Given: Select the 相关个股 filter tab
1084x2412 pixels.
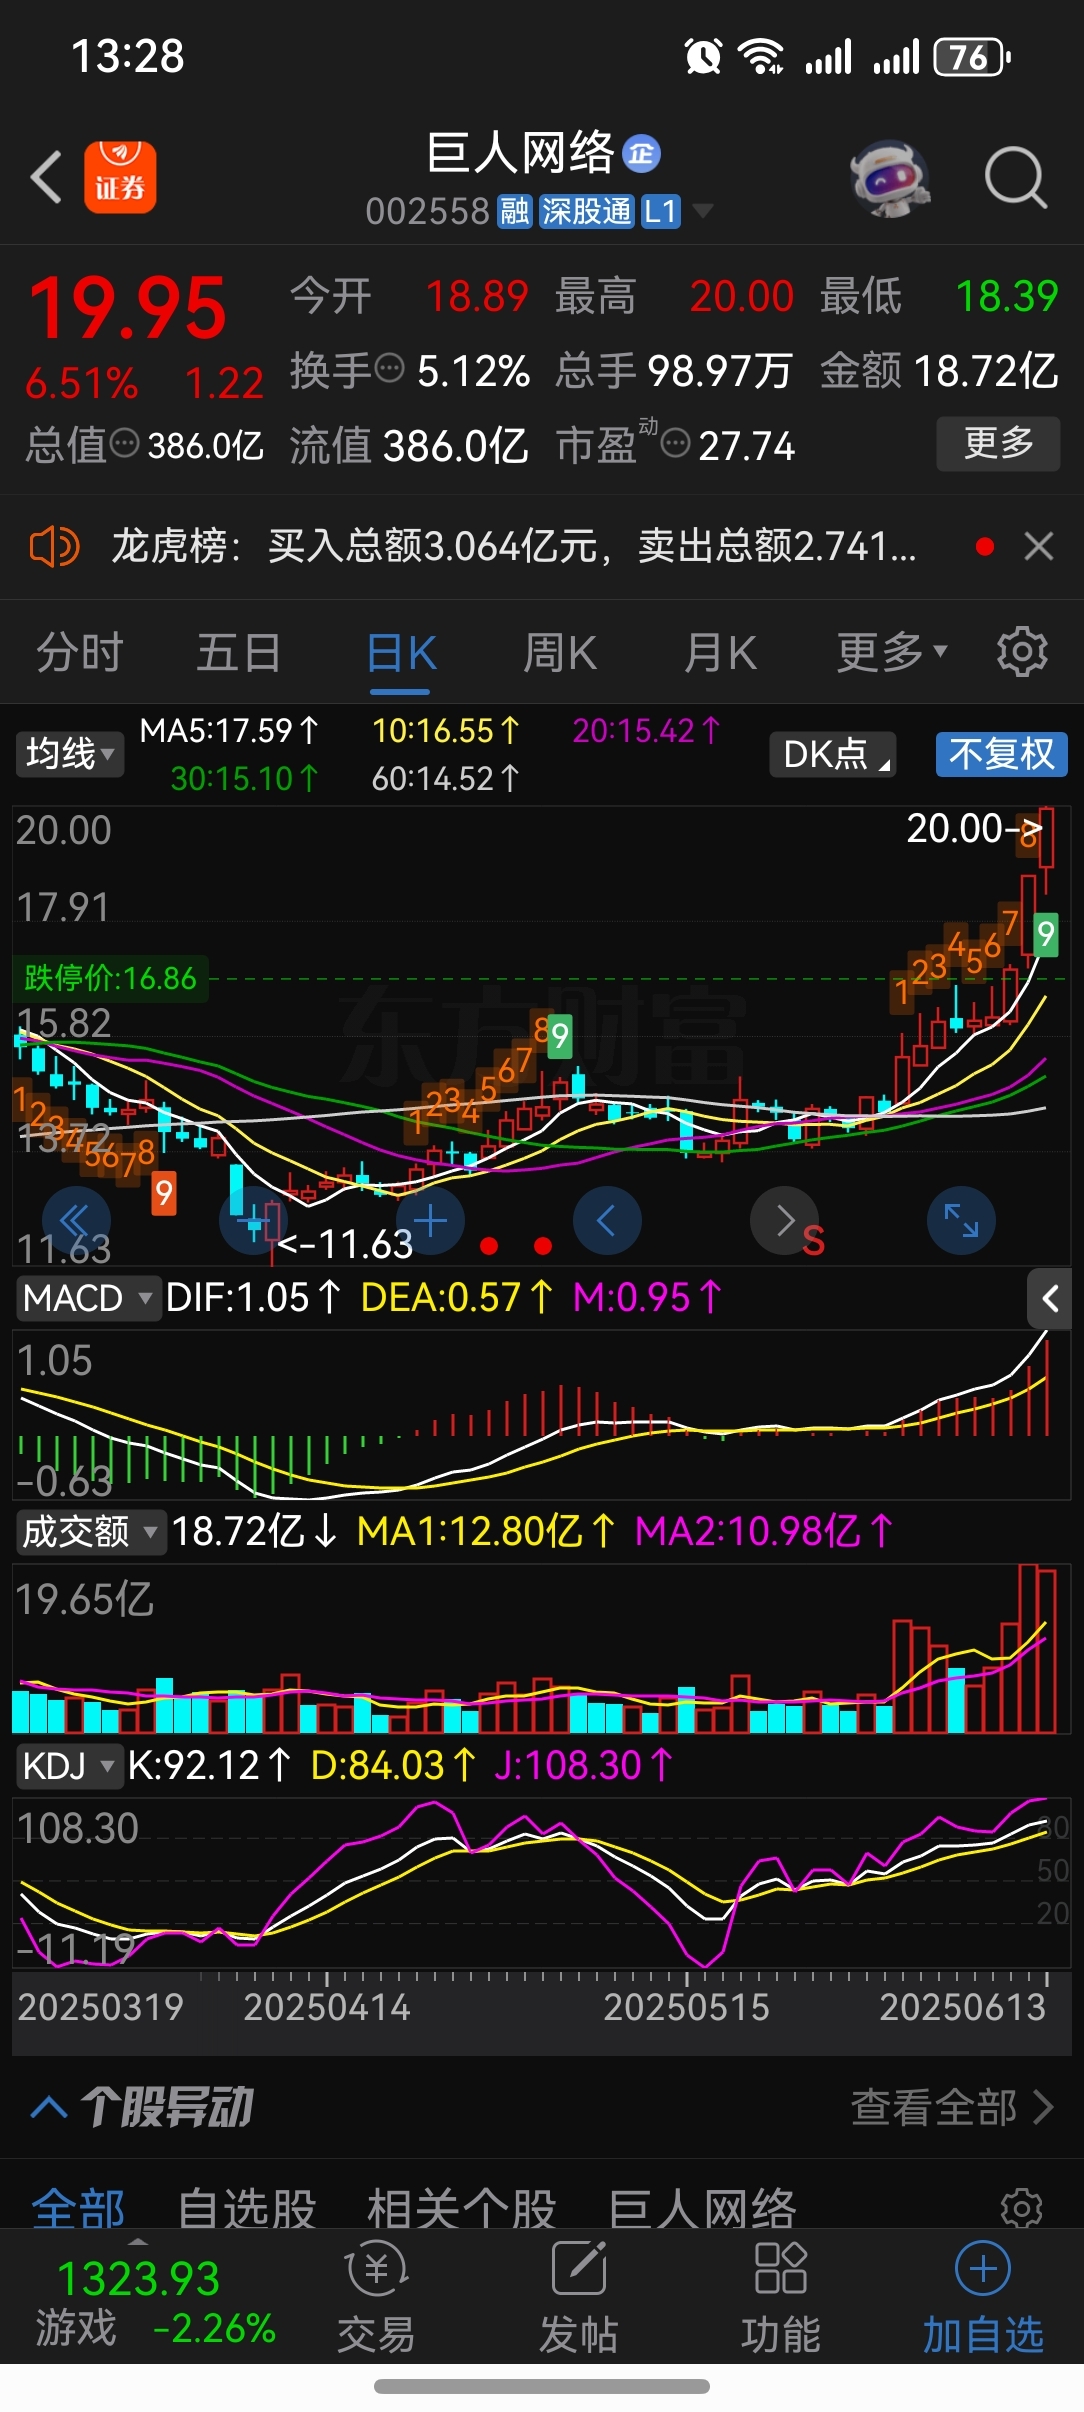Looking at the screenshot, I should [461, 2207].
